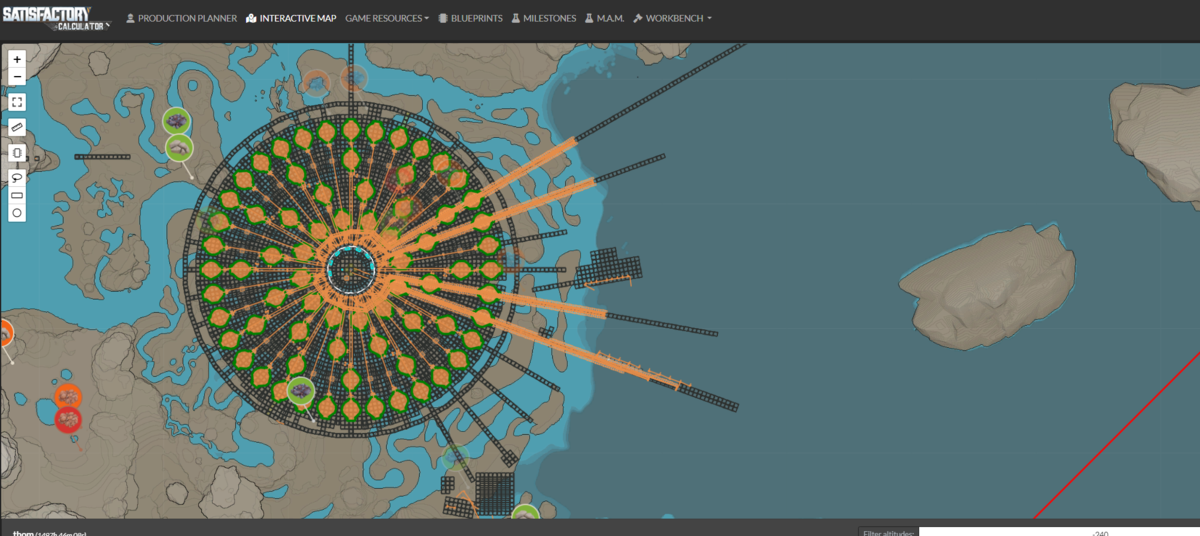
Task: Select the rectangle selection tool
Action: point(17,195)
